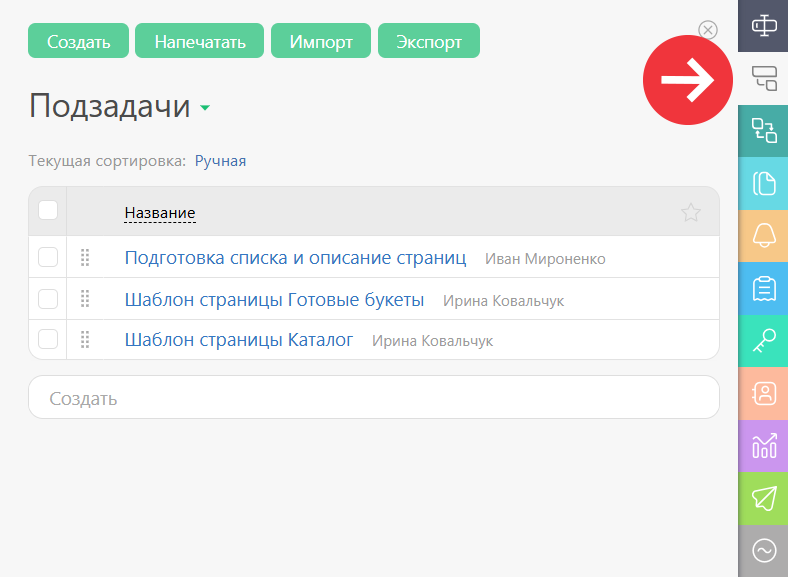Open the access key sidebar icon

[763, 341]
